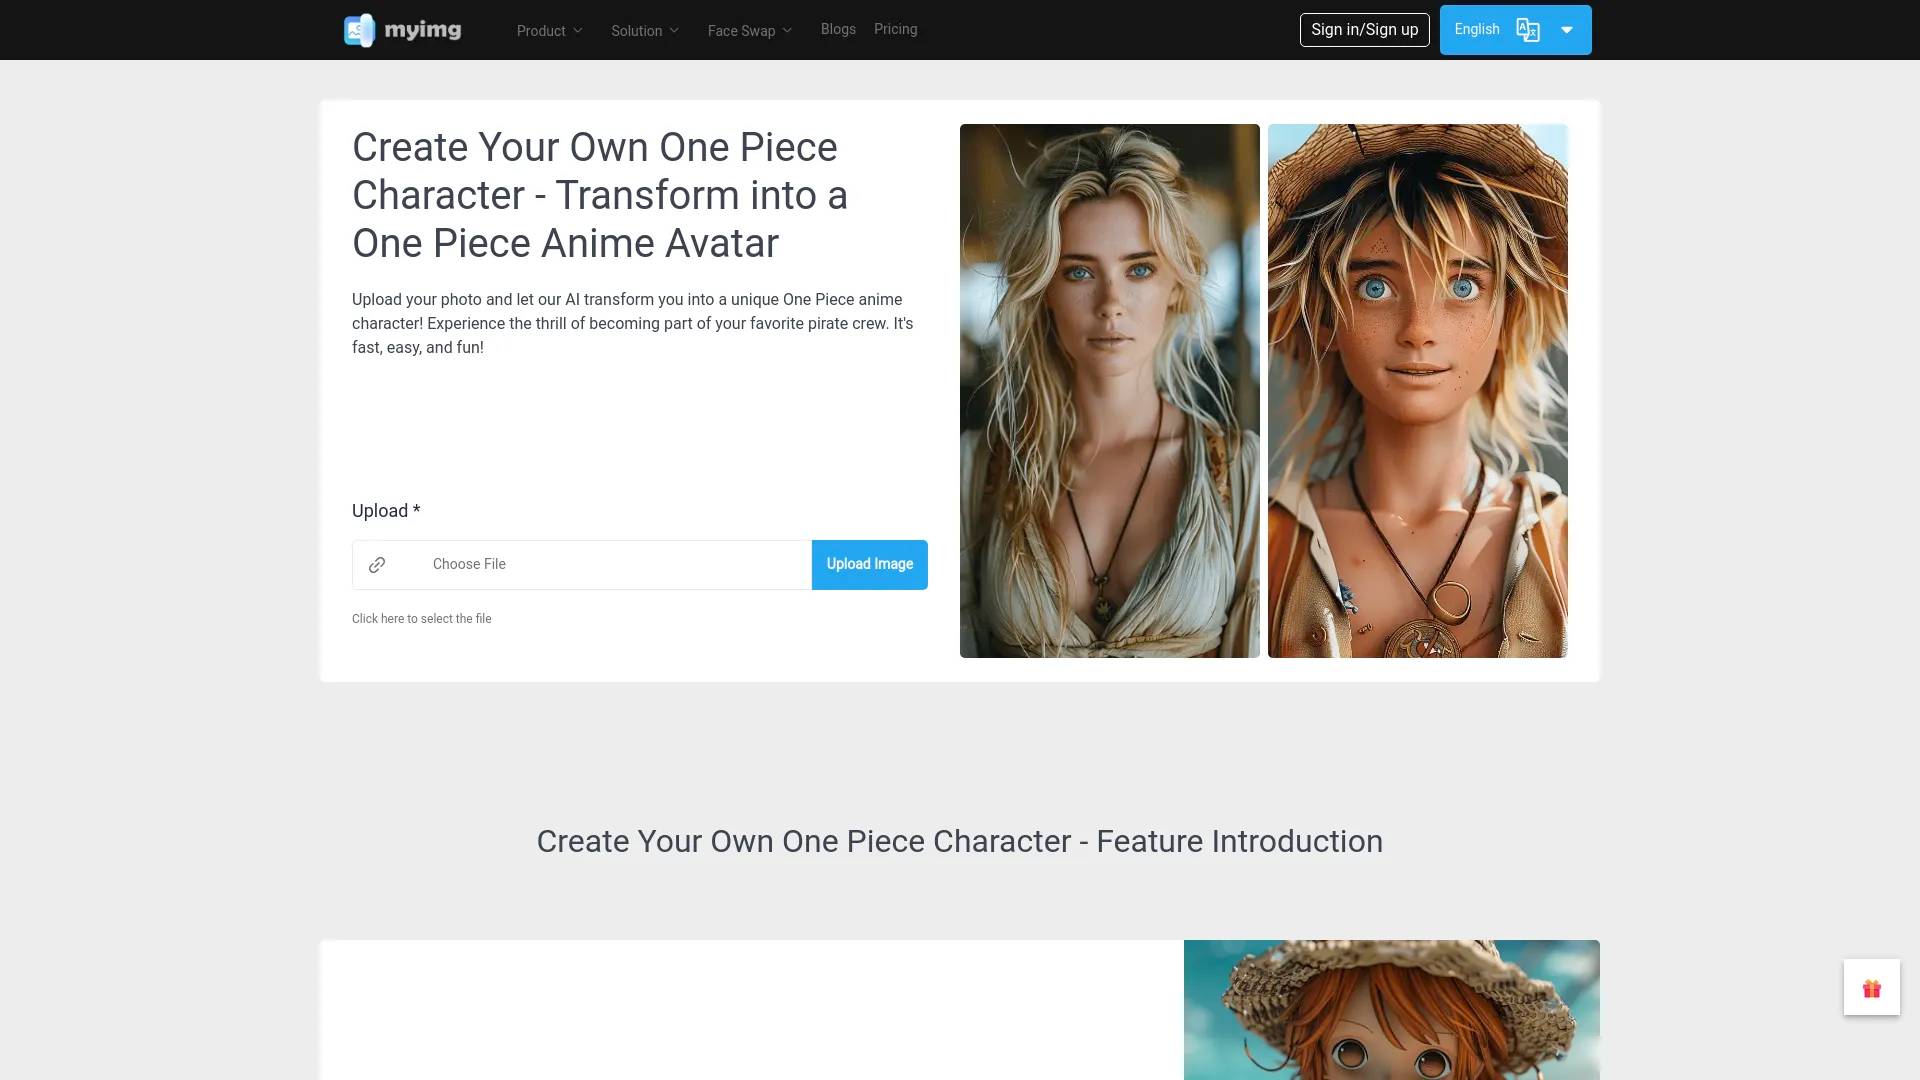Click Sign in/Sign up button
1920x1080 pixels.
click(1365, 29)
